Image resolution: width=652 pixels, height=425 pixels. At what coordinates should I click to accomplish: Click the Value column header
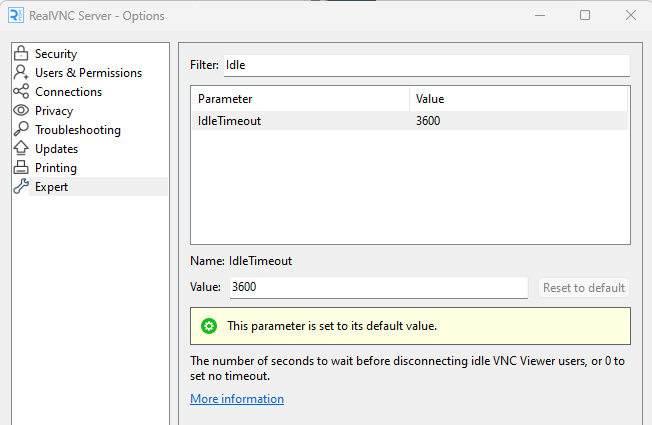[518, 99]
